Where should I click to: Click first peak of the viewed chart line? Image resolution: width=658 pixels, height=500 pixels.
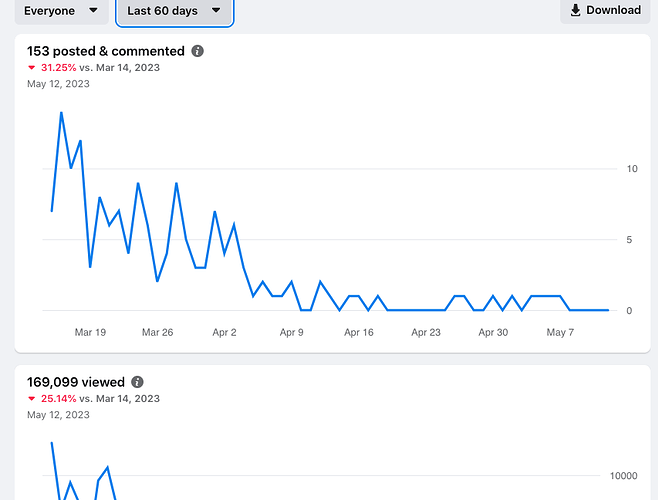coord(51,442)
